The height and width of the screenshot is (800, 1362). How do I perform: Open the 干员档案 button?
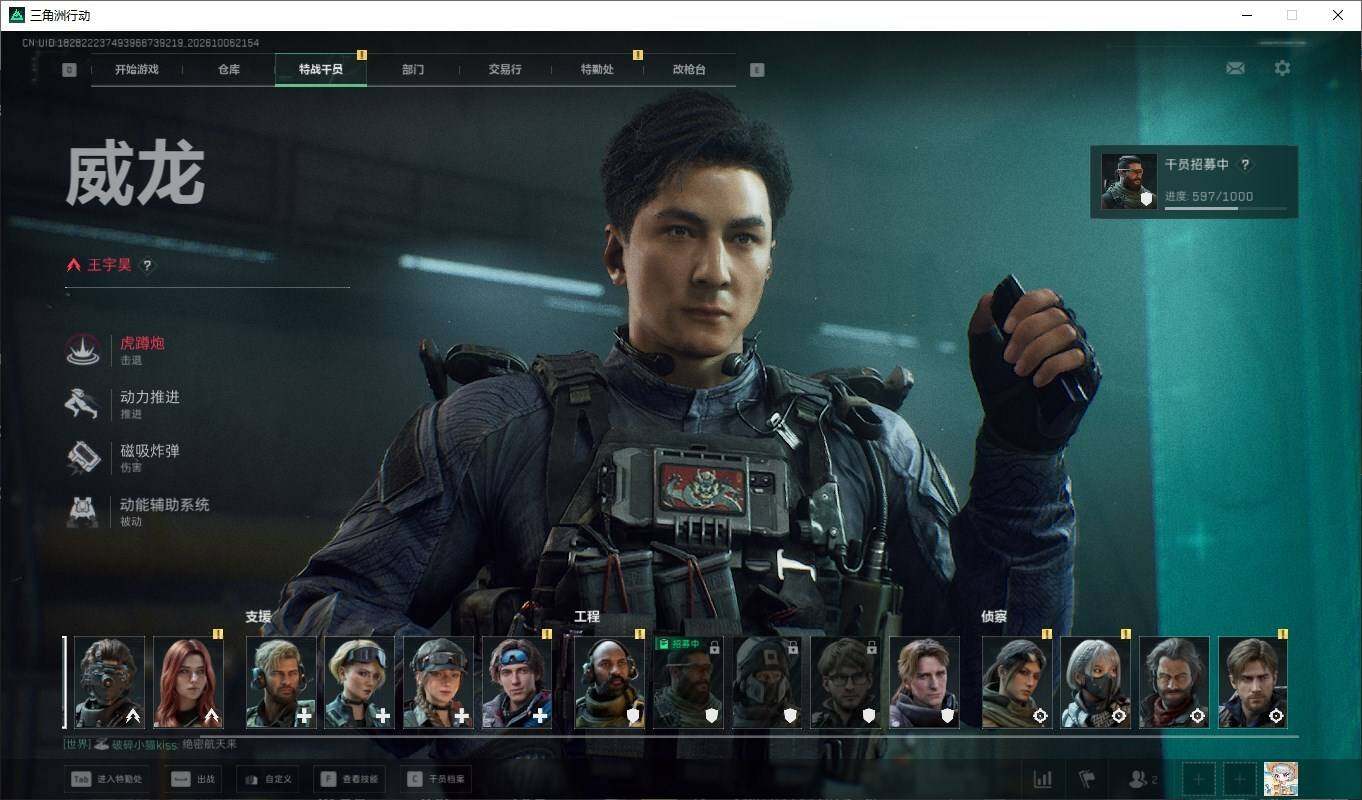pyautogui.click(x=437, y=779)
